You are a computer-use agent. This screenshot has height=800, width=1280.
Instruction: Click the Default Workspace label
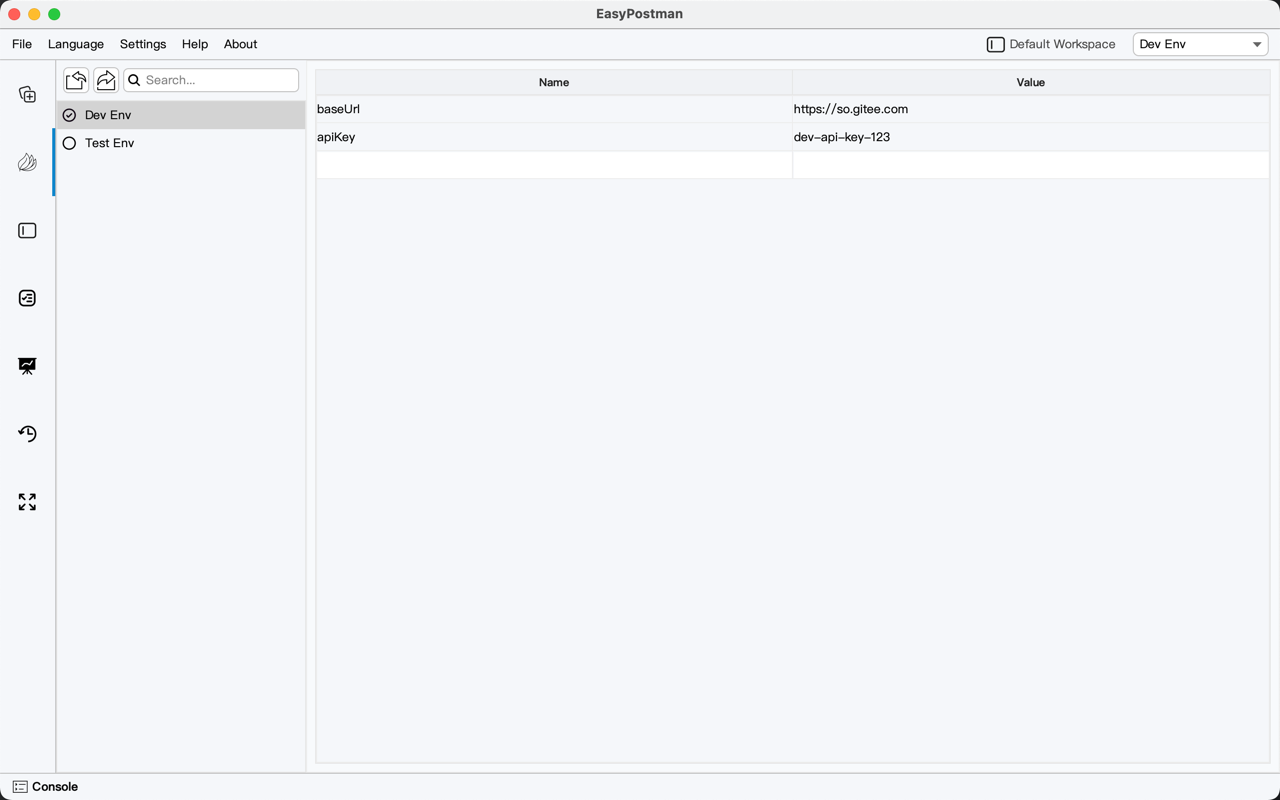[x=1062, y=44]
